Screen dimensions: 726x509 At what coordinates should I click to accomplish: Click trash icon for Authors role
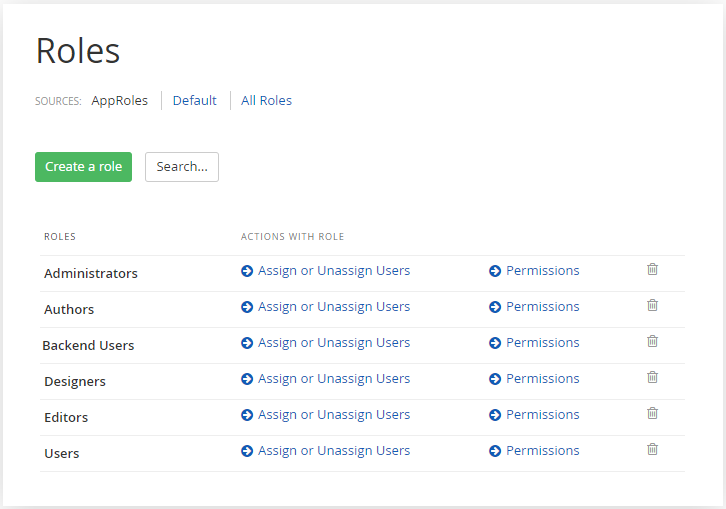pyautogui.click(x=652, y=306)
